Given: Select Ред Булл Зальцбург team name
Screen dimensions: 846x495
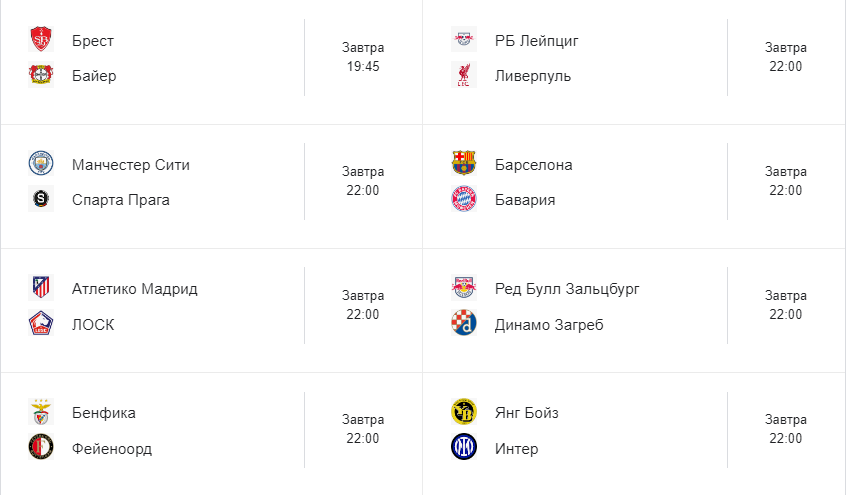Looking at the screenshot, I should (x=567, y=289).
